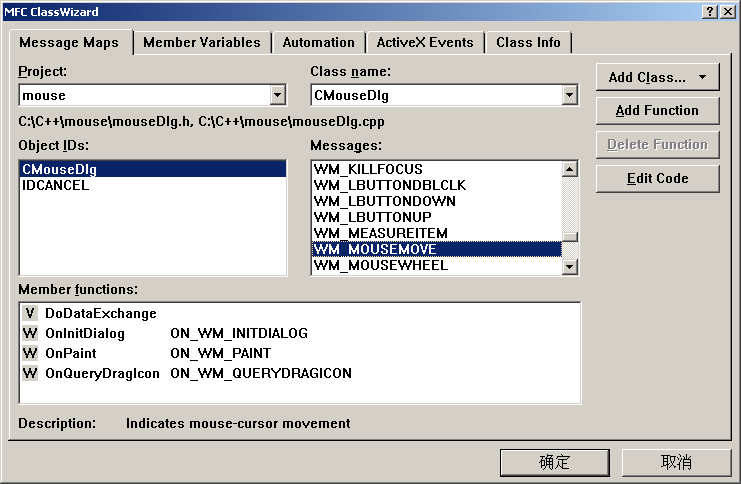Click the W icon beside OnInitDialog
The width and height of the screenshot is (741, 484).
click(30, 333)
